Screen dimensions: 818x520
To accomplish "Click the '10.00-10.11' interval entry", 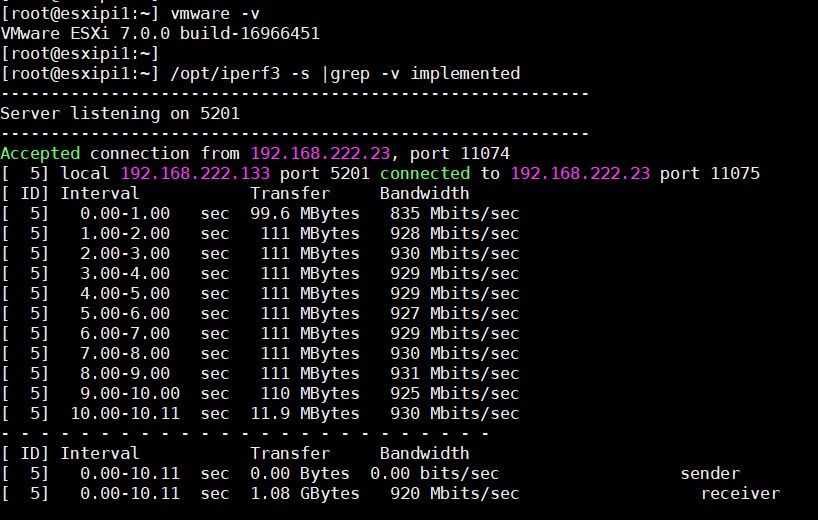I will (x=125, y=414).
